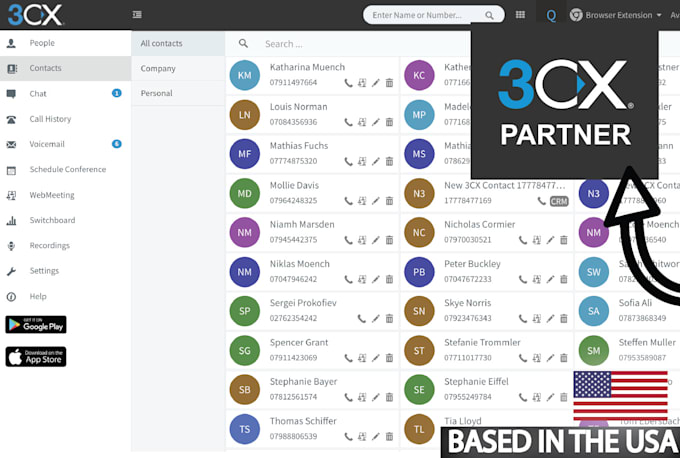Click the Niamh Marsden contact name
Screen dimensions: 680x458
click(302, 224)
